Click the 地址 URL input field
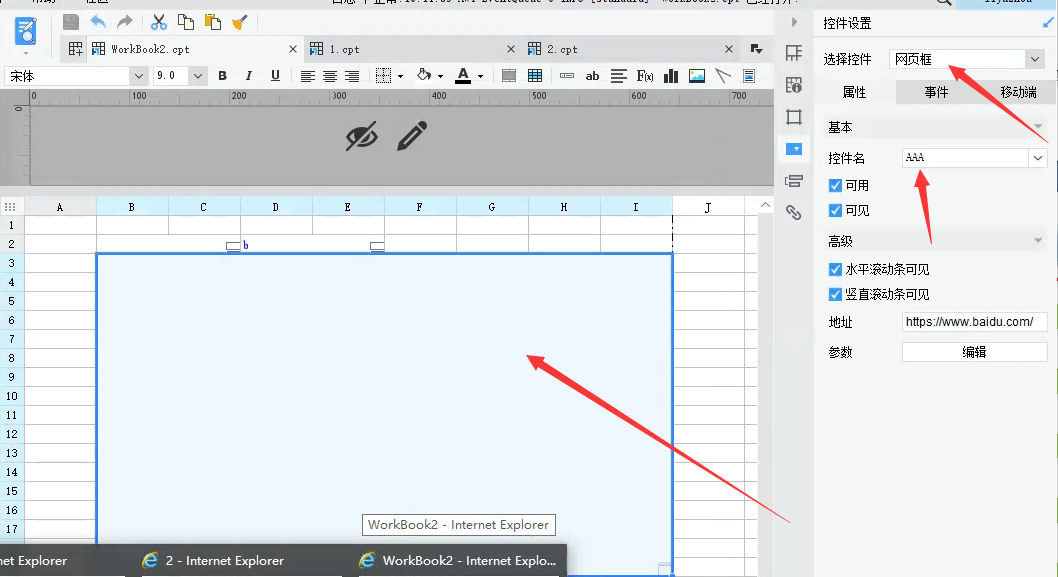 pyautogui.click(x=974, y=322)
